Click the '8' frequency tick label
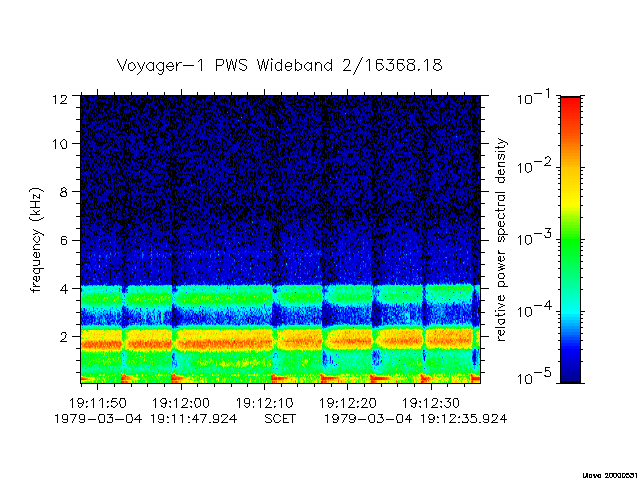Screen dimensions: 640x480 (x=63, y=192)
